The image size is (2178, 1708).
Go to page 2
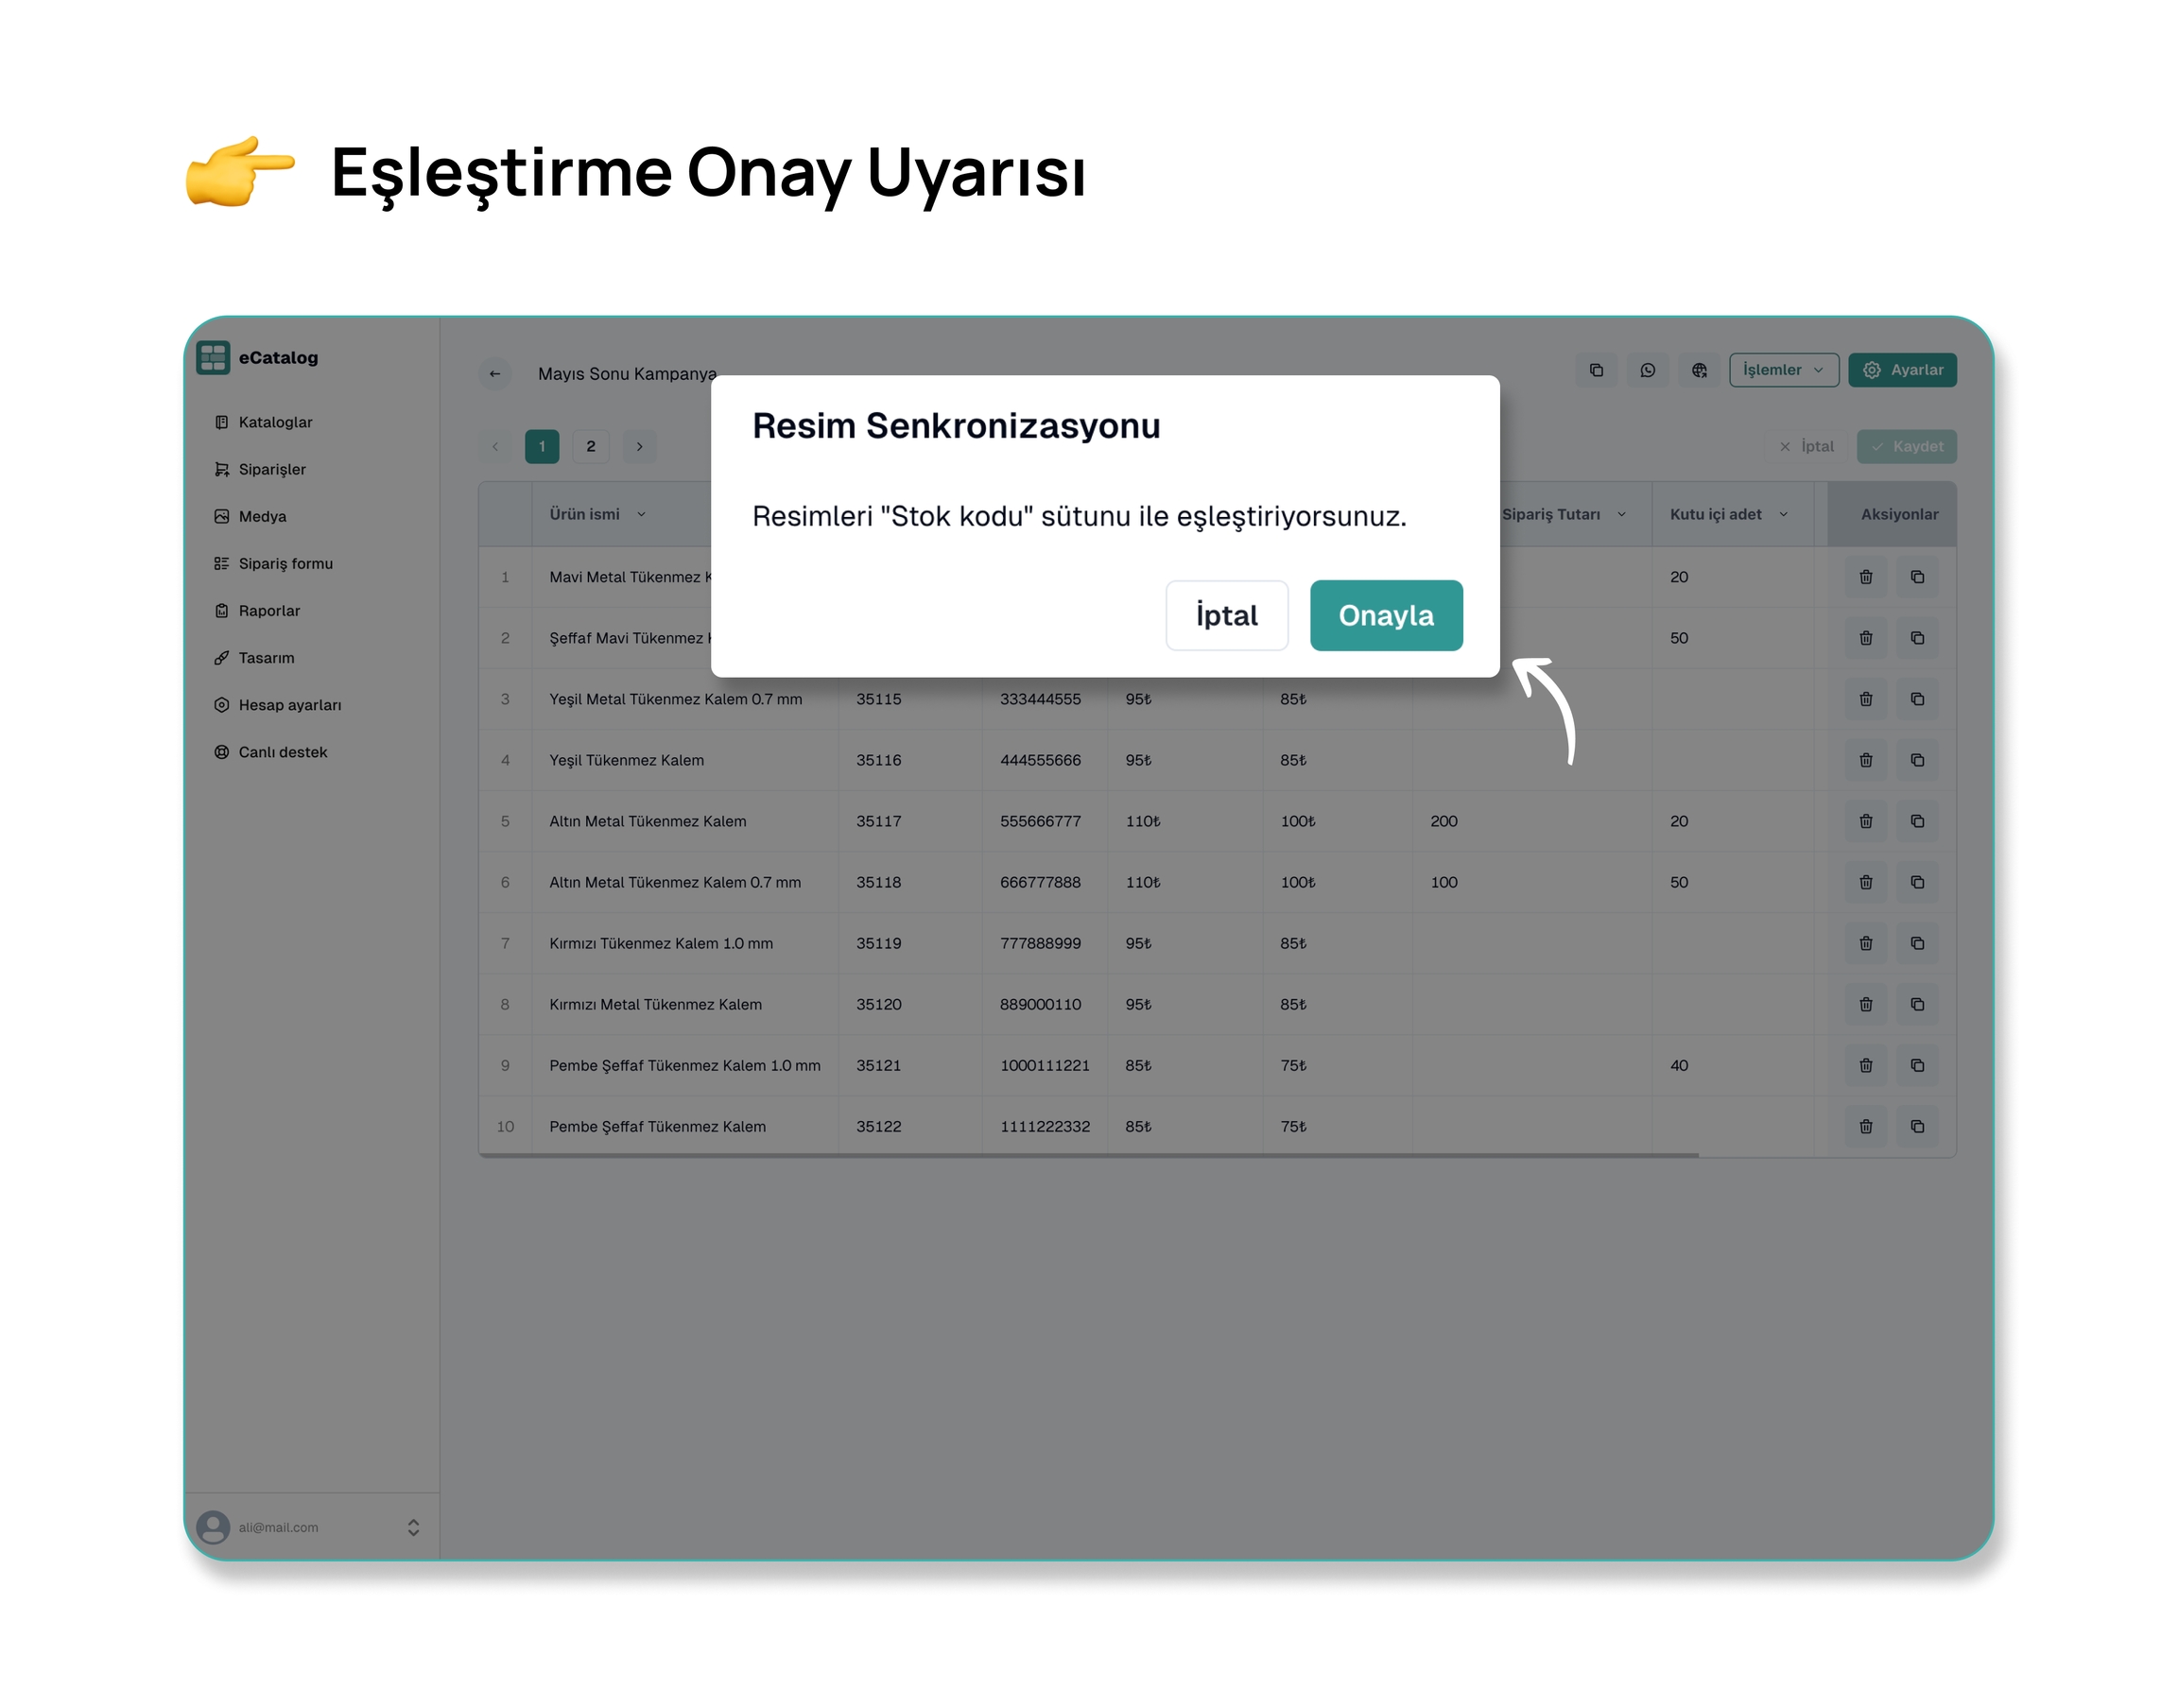(x=590, y=446)
